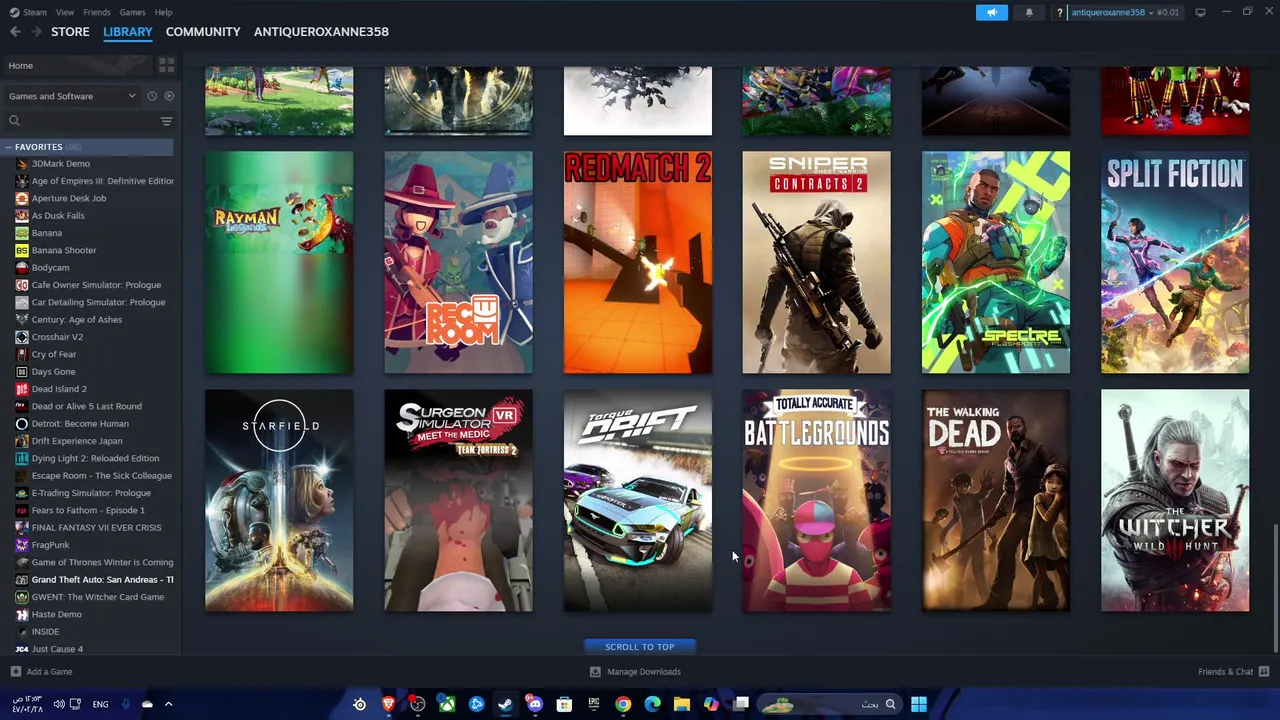Open Xbox app from taskbar
1280x720 pixels.
[447, 704]
